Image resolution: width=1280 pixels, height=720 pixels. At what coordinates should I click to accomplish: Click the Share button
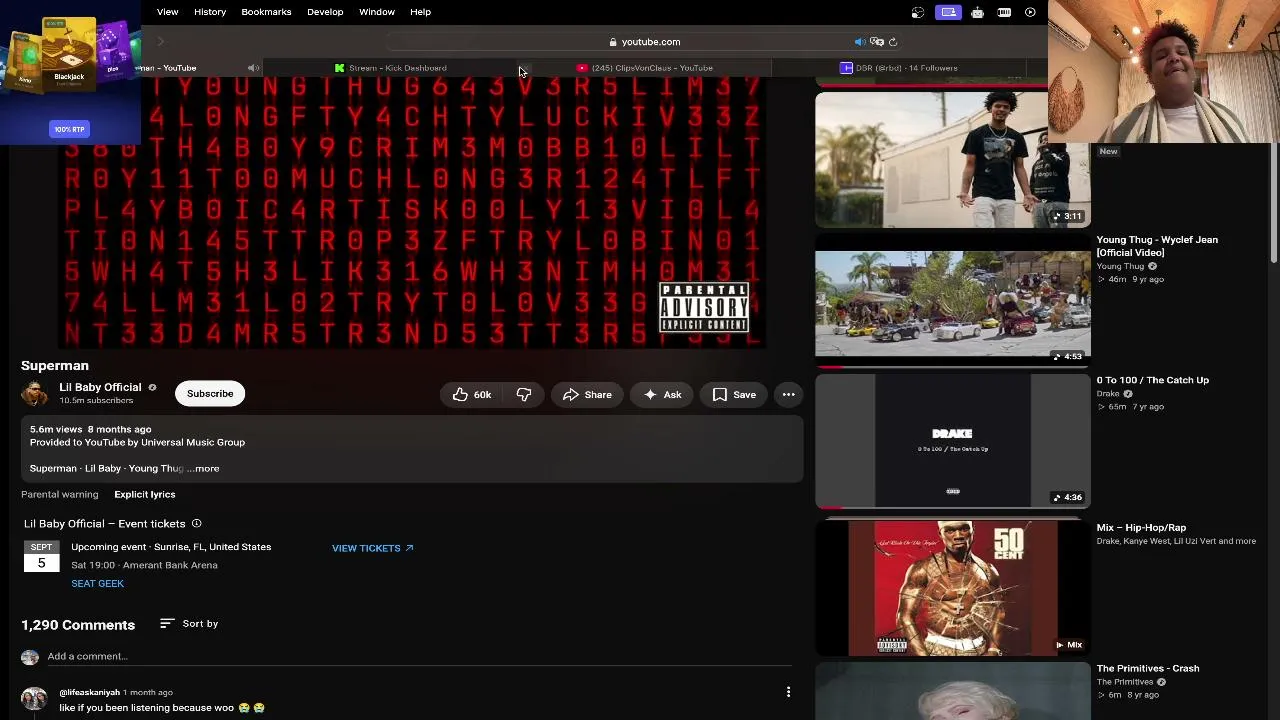(587, 395)
